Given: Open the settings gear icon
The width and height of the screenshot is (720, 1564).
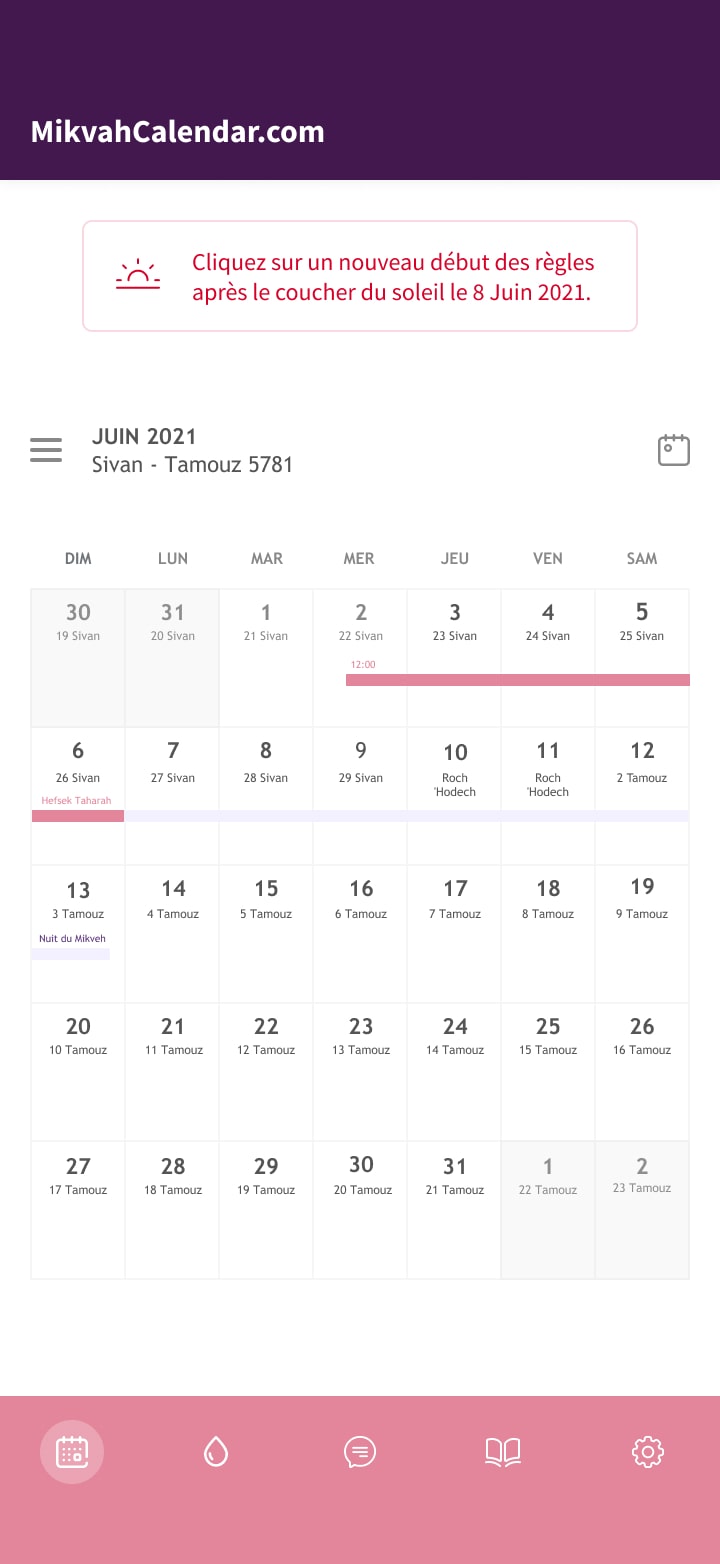Looking at the screenshot, I should (648, 1451).
